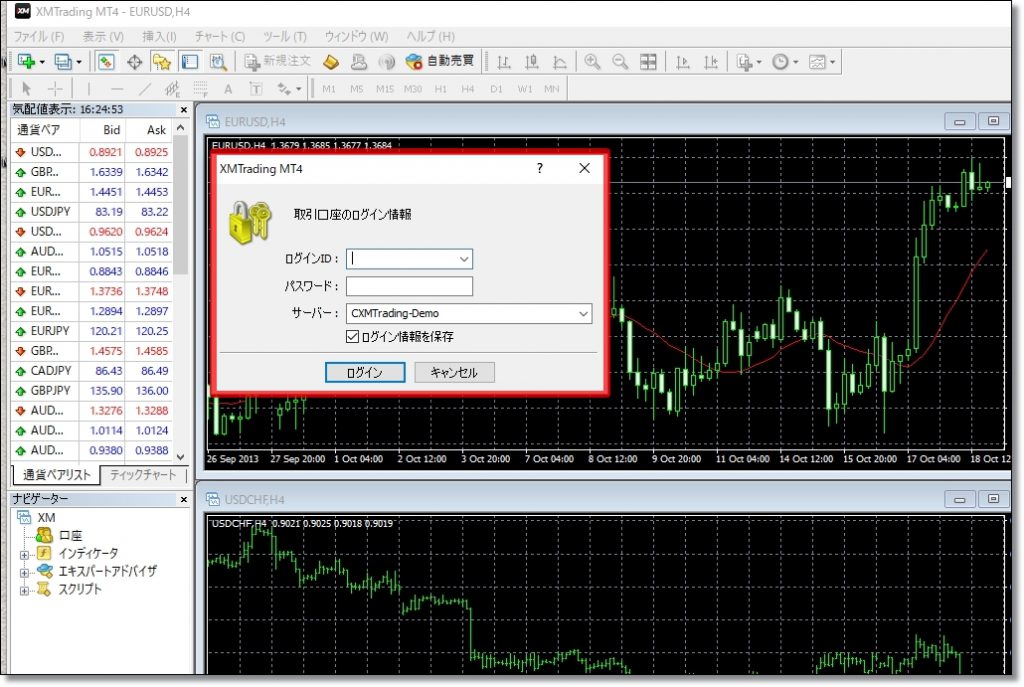Switch to the 通貨ペアリスト tab
The height and width of the screenshot is (687, 1024).
point(57,475)
